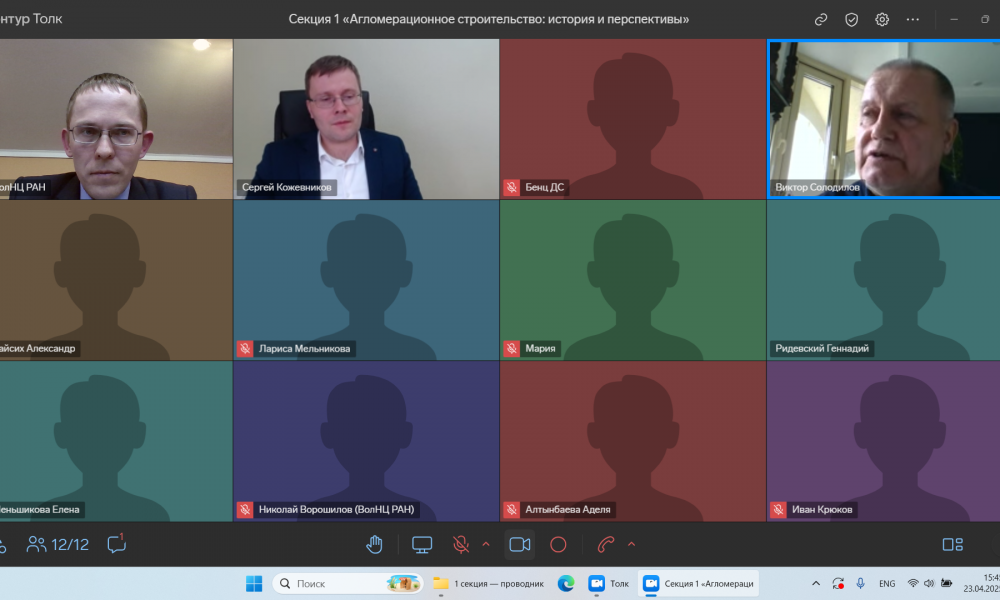This screenshot has width=1000, height=600.
Task: Click the name label Бенц ДС
Action: (x=545, y=187)
